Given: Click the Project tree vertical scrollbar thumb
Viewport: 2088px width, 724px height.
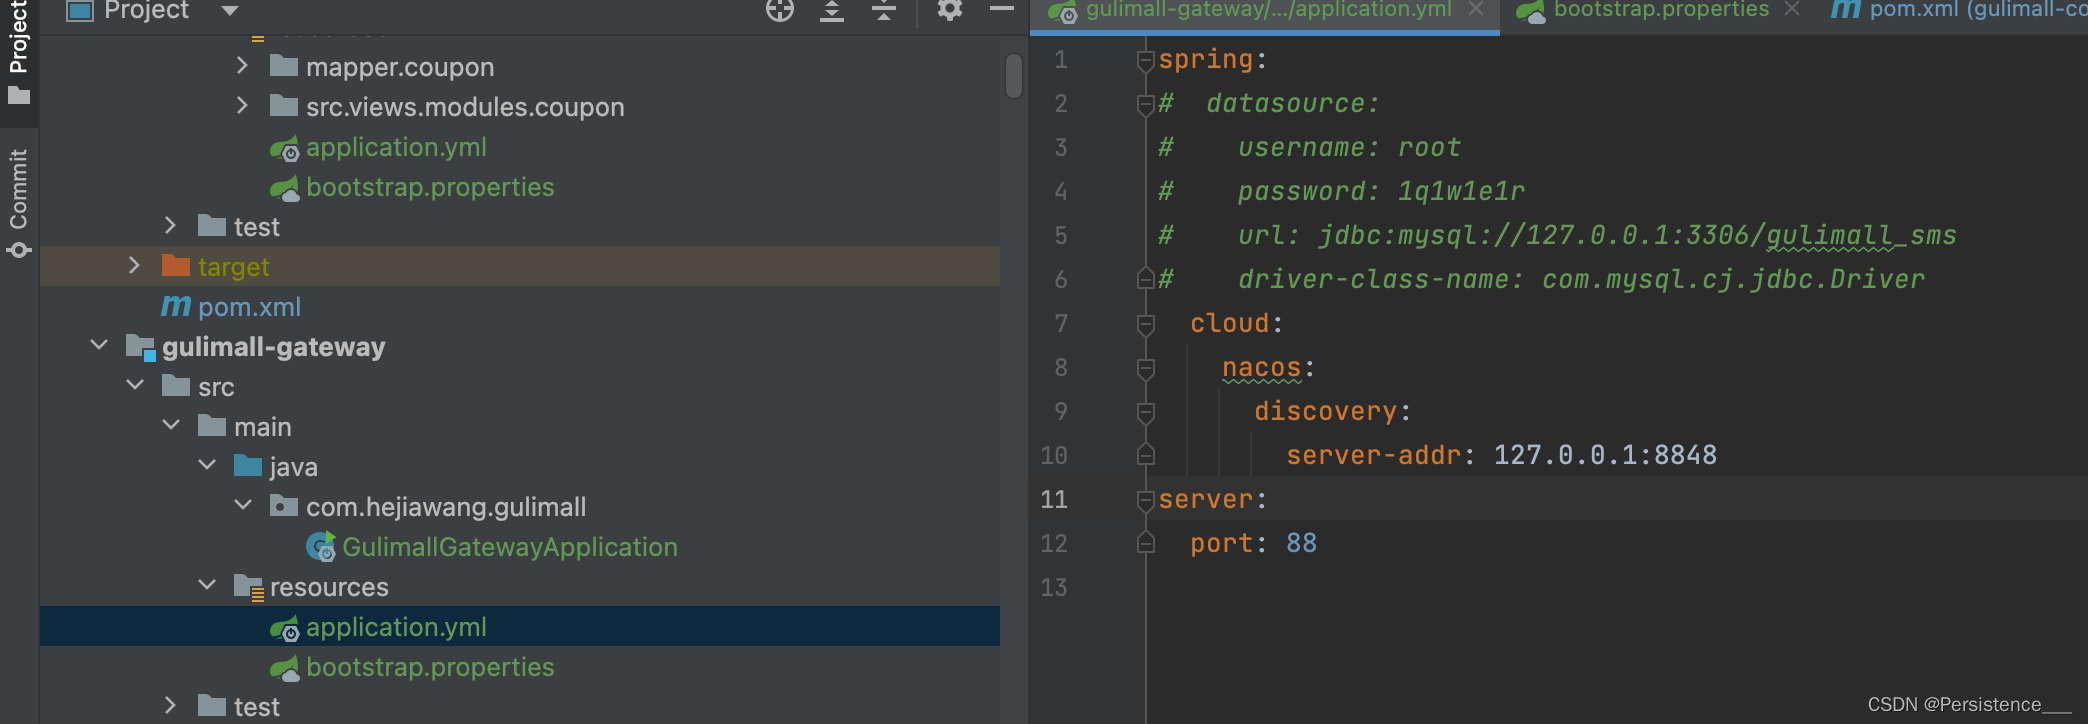Looking at the screenshot, I should pyautogui.click(x=1013, y=76).
